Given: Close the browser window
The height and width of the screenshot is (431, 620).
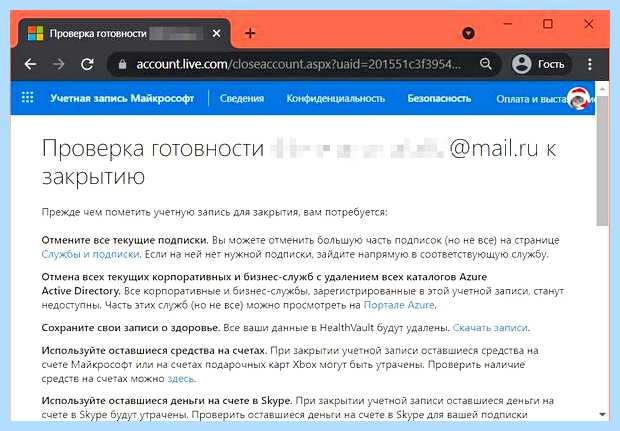Looking at the screenshot, I should (588, 24).
